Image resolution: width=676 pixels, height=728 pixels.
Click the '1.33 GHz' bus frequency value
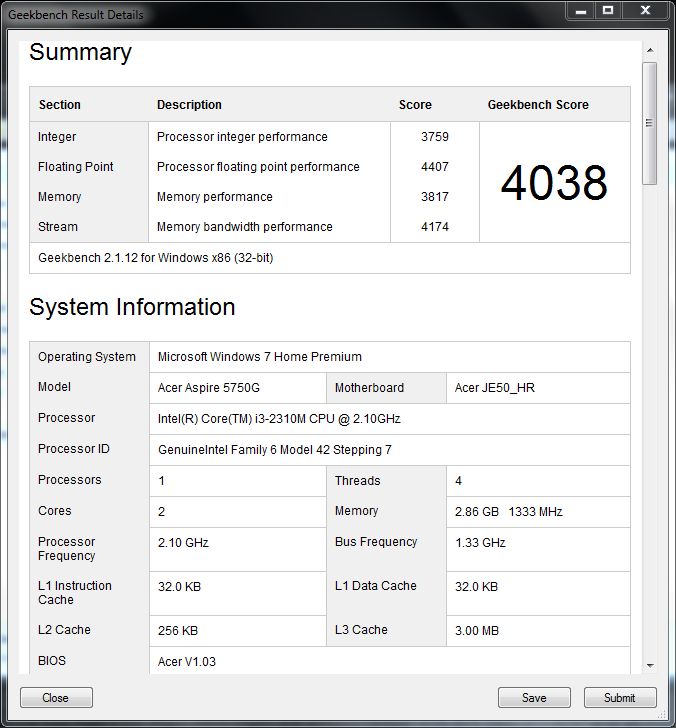pyautogui.click(x=480, y=543)
